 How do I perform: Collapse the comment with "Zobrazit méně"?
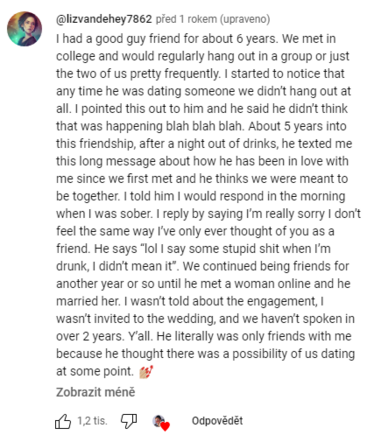tap(96, 392)
